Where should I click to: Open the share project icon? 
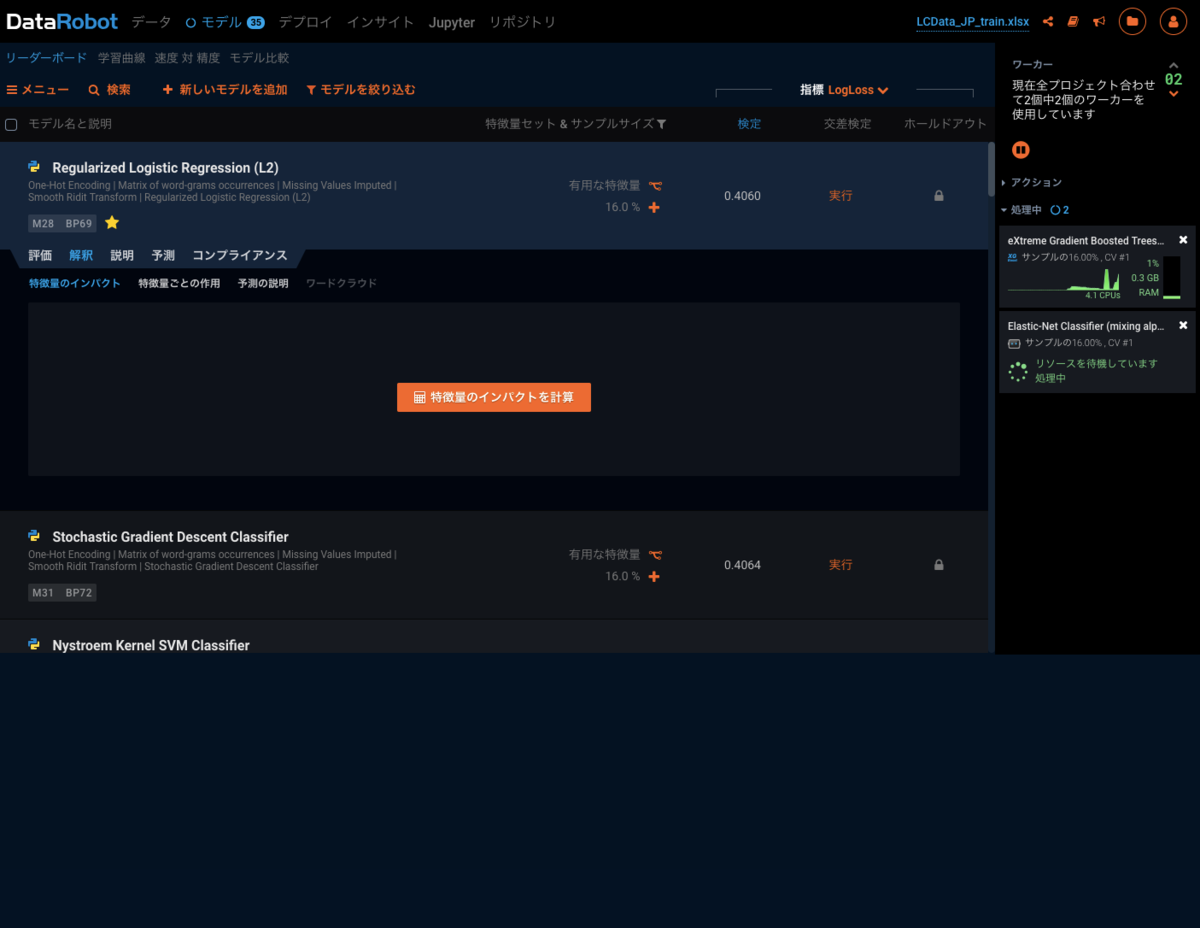(1048, 21)
